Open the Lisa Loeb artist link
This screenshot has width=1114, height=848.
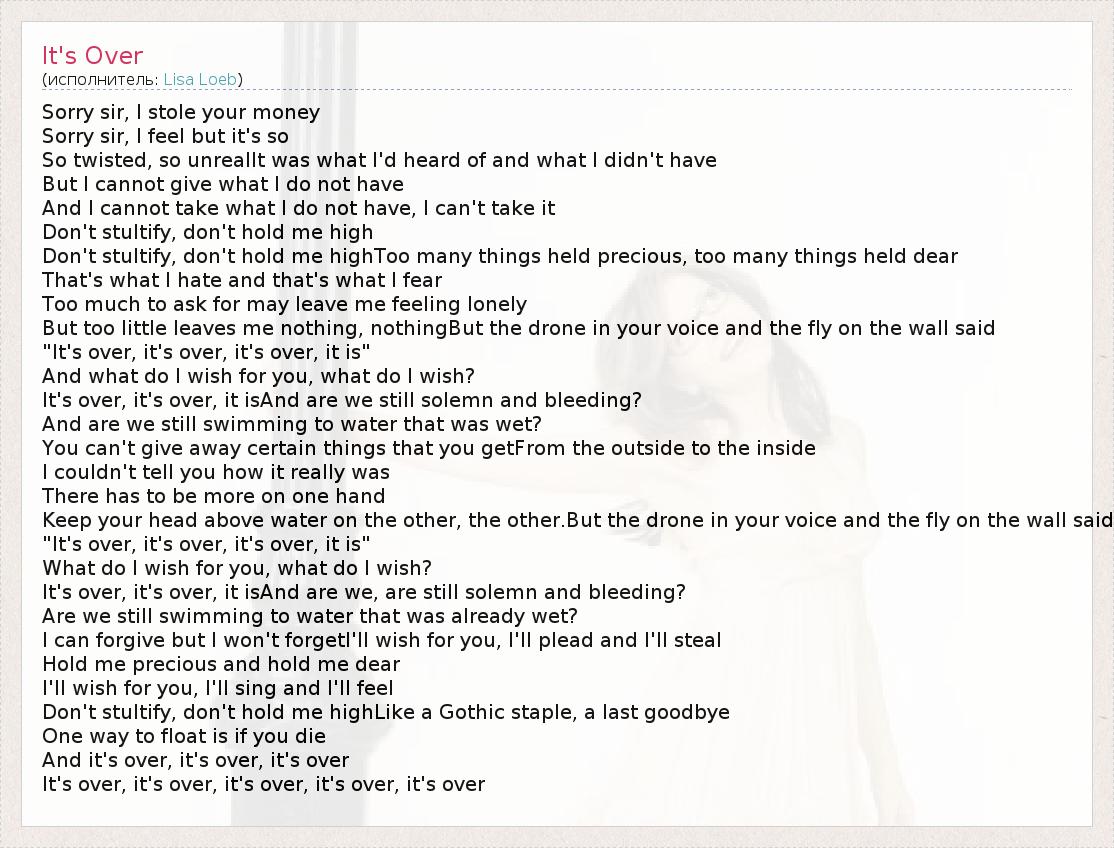pyautogui.click(x=200, y=79)
